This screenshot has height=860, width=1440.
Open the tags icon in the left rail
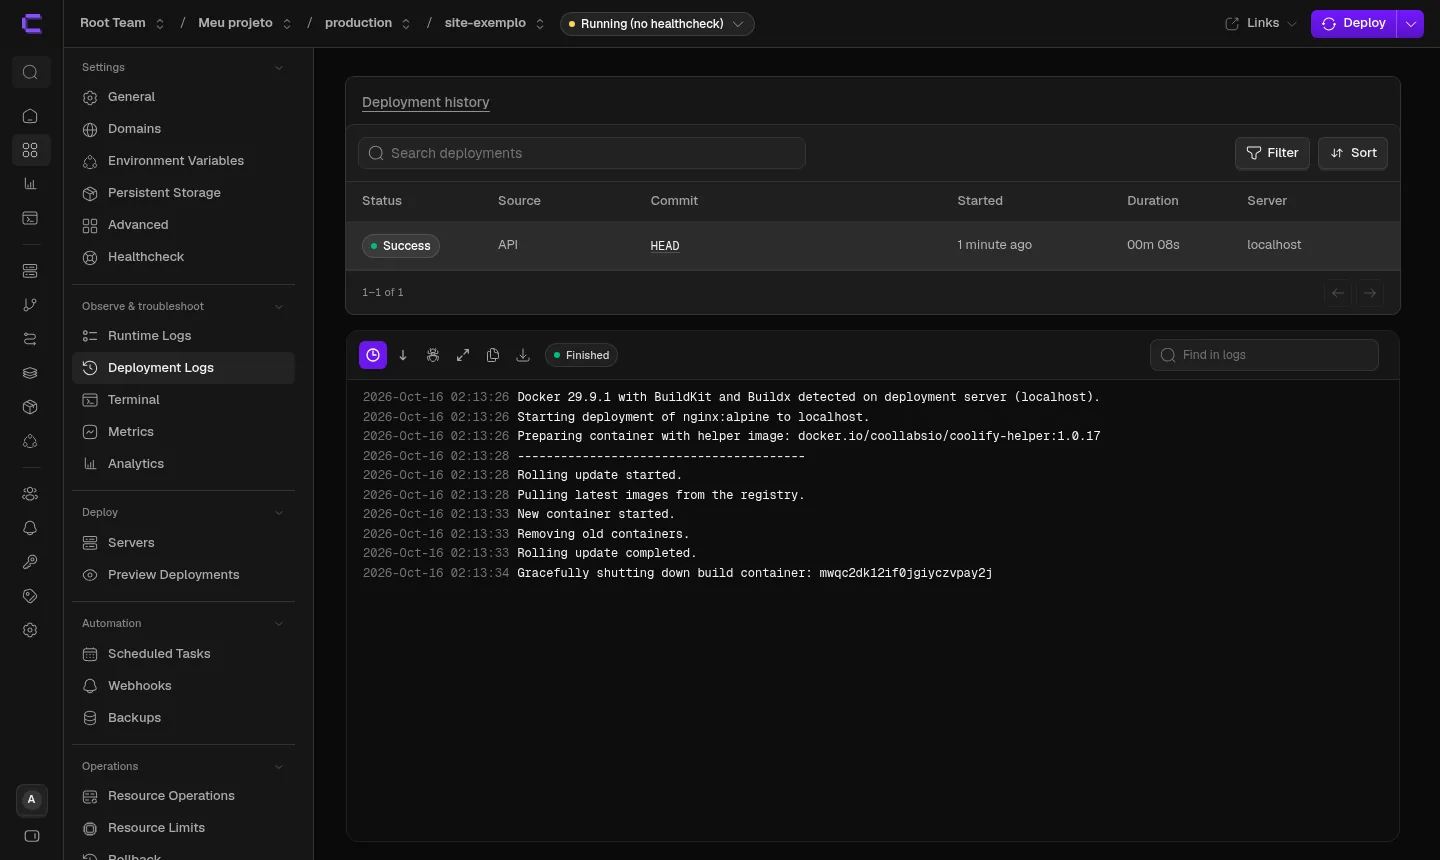point(30,596)
